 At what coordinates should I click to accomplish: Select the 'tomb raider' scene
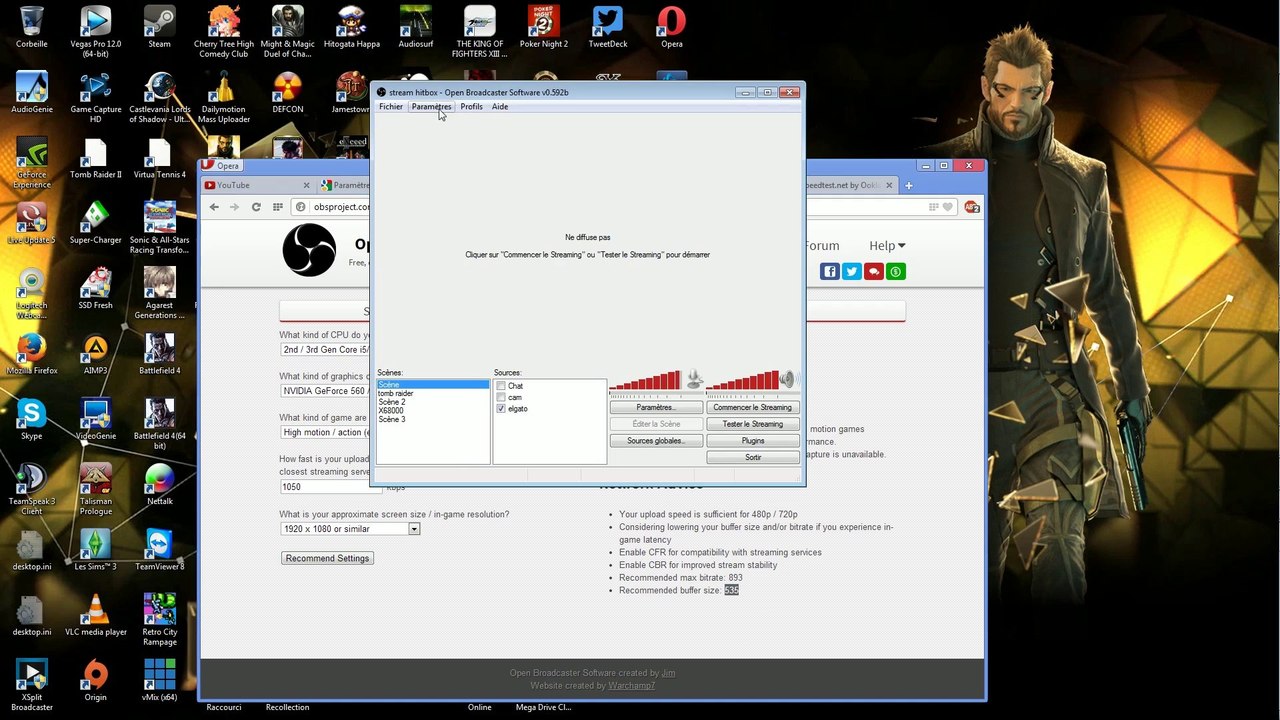click(x=396, y=393)
